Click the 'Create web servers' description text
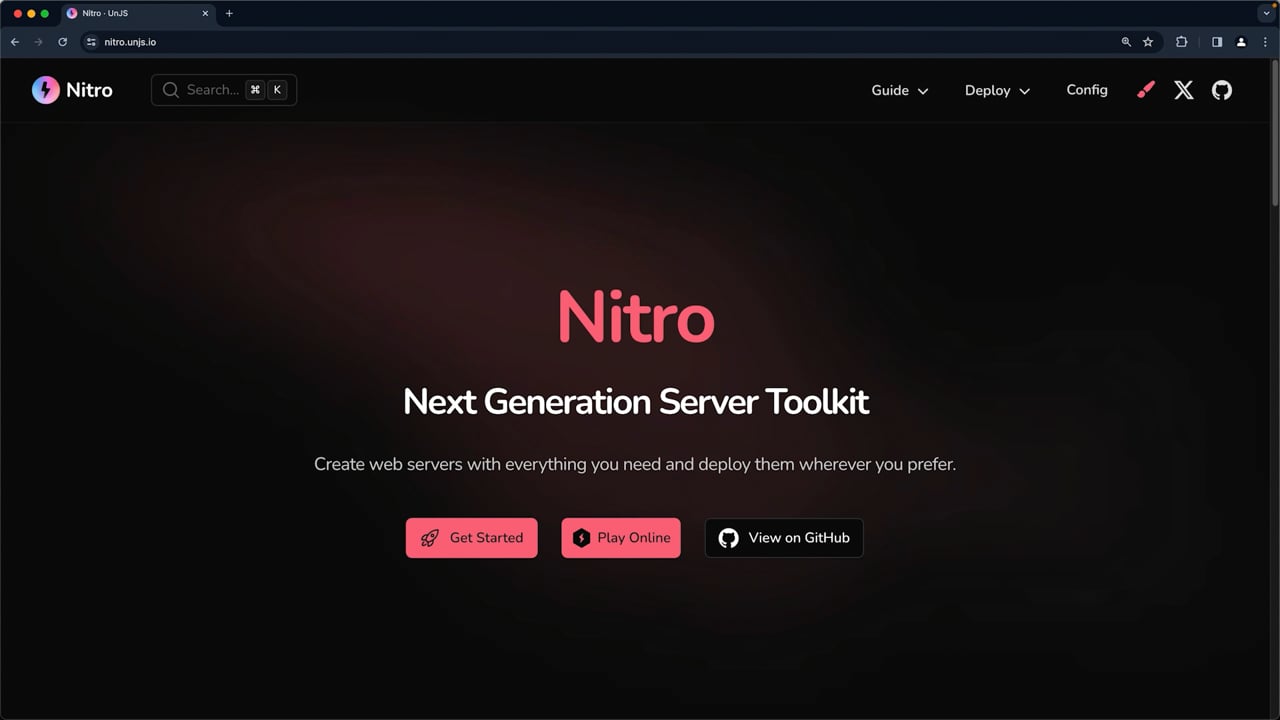This screenshot has height=720, width=1280. (635, 464)
